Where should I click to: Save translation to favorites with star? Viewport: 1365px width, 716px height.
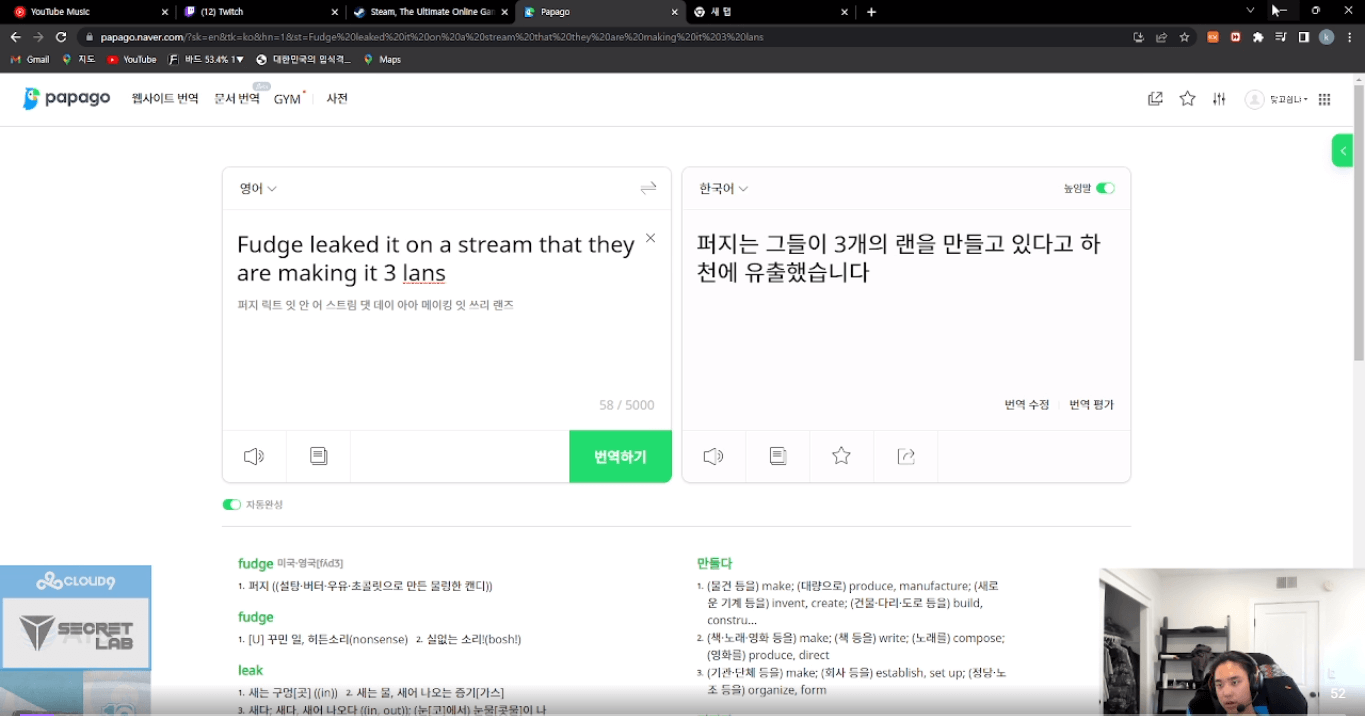[841, 456]
